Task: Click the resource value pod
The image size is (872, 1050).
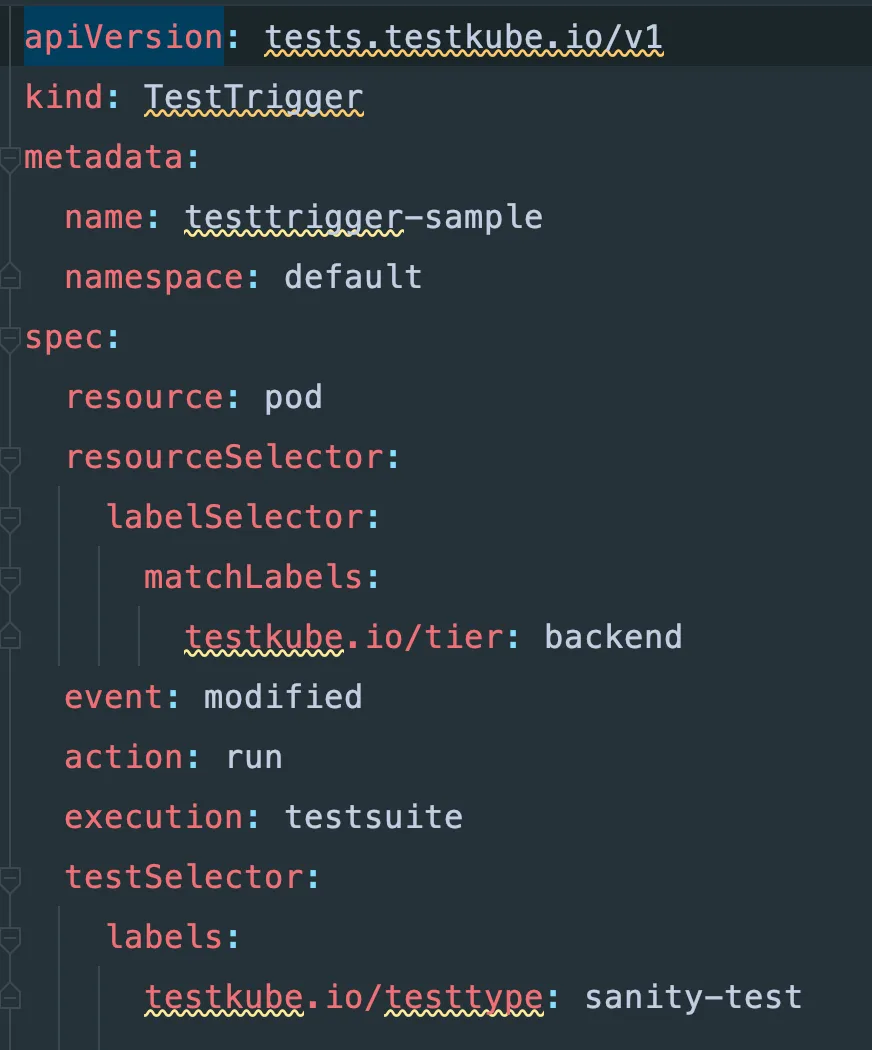Action: tap(293, 398)
